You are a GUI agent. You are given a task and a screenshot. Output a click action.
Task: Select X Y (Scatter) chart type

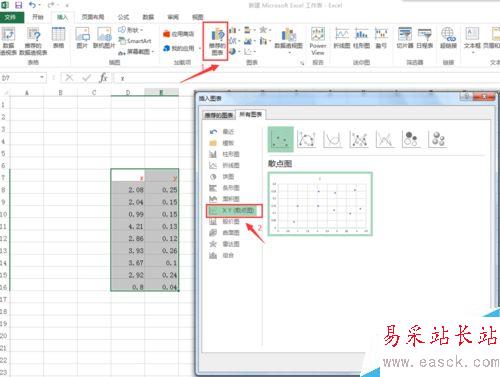tap(234, 210)
